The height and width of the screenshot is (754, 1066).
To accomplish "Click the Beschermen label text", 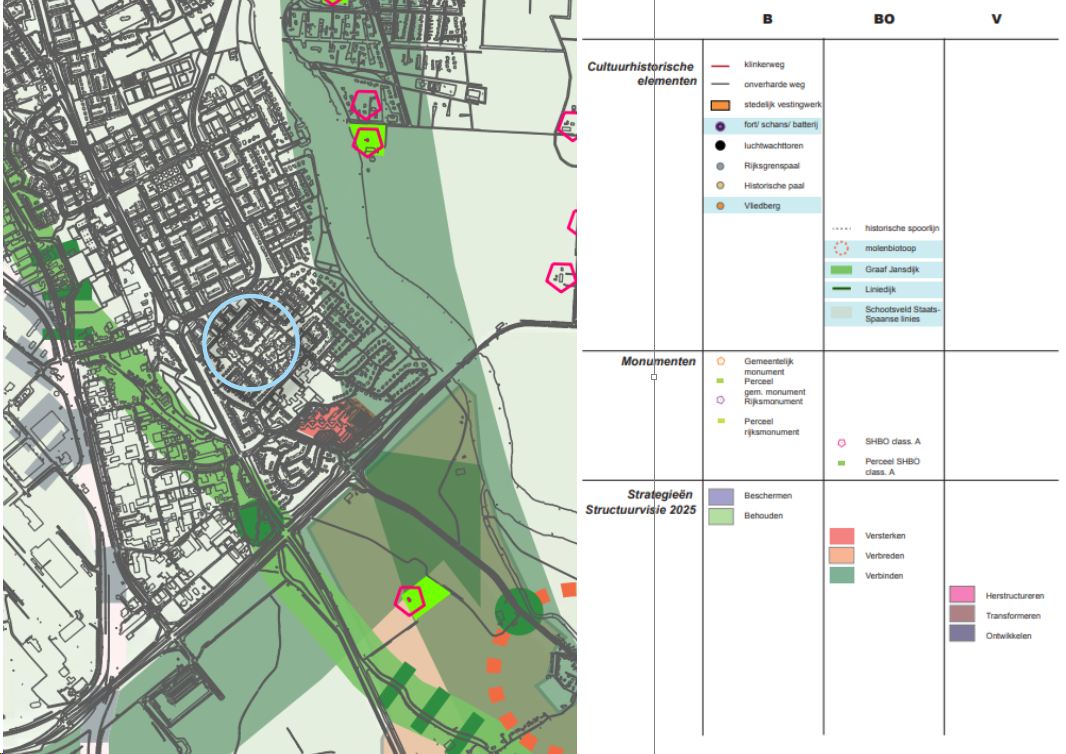I will 768,496.
